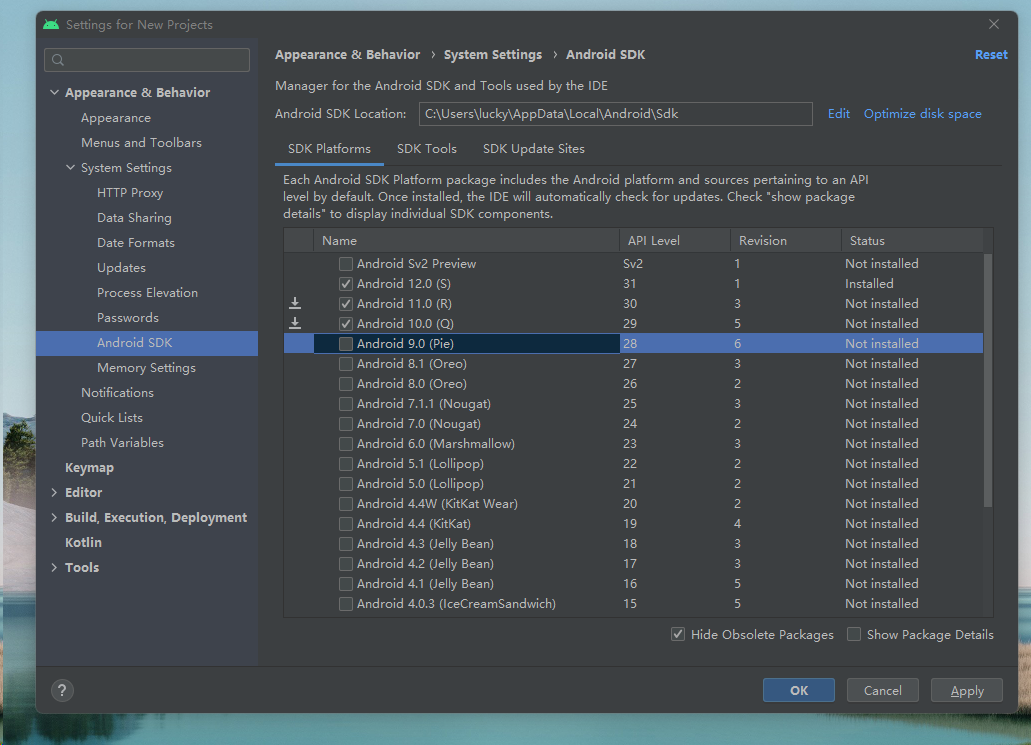Click the Optimize disk space link
The image size is (1031, 745).
(923, 114)
